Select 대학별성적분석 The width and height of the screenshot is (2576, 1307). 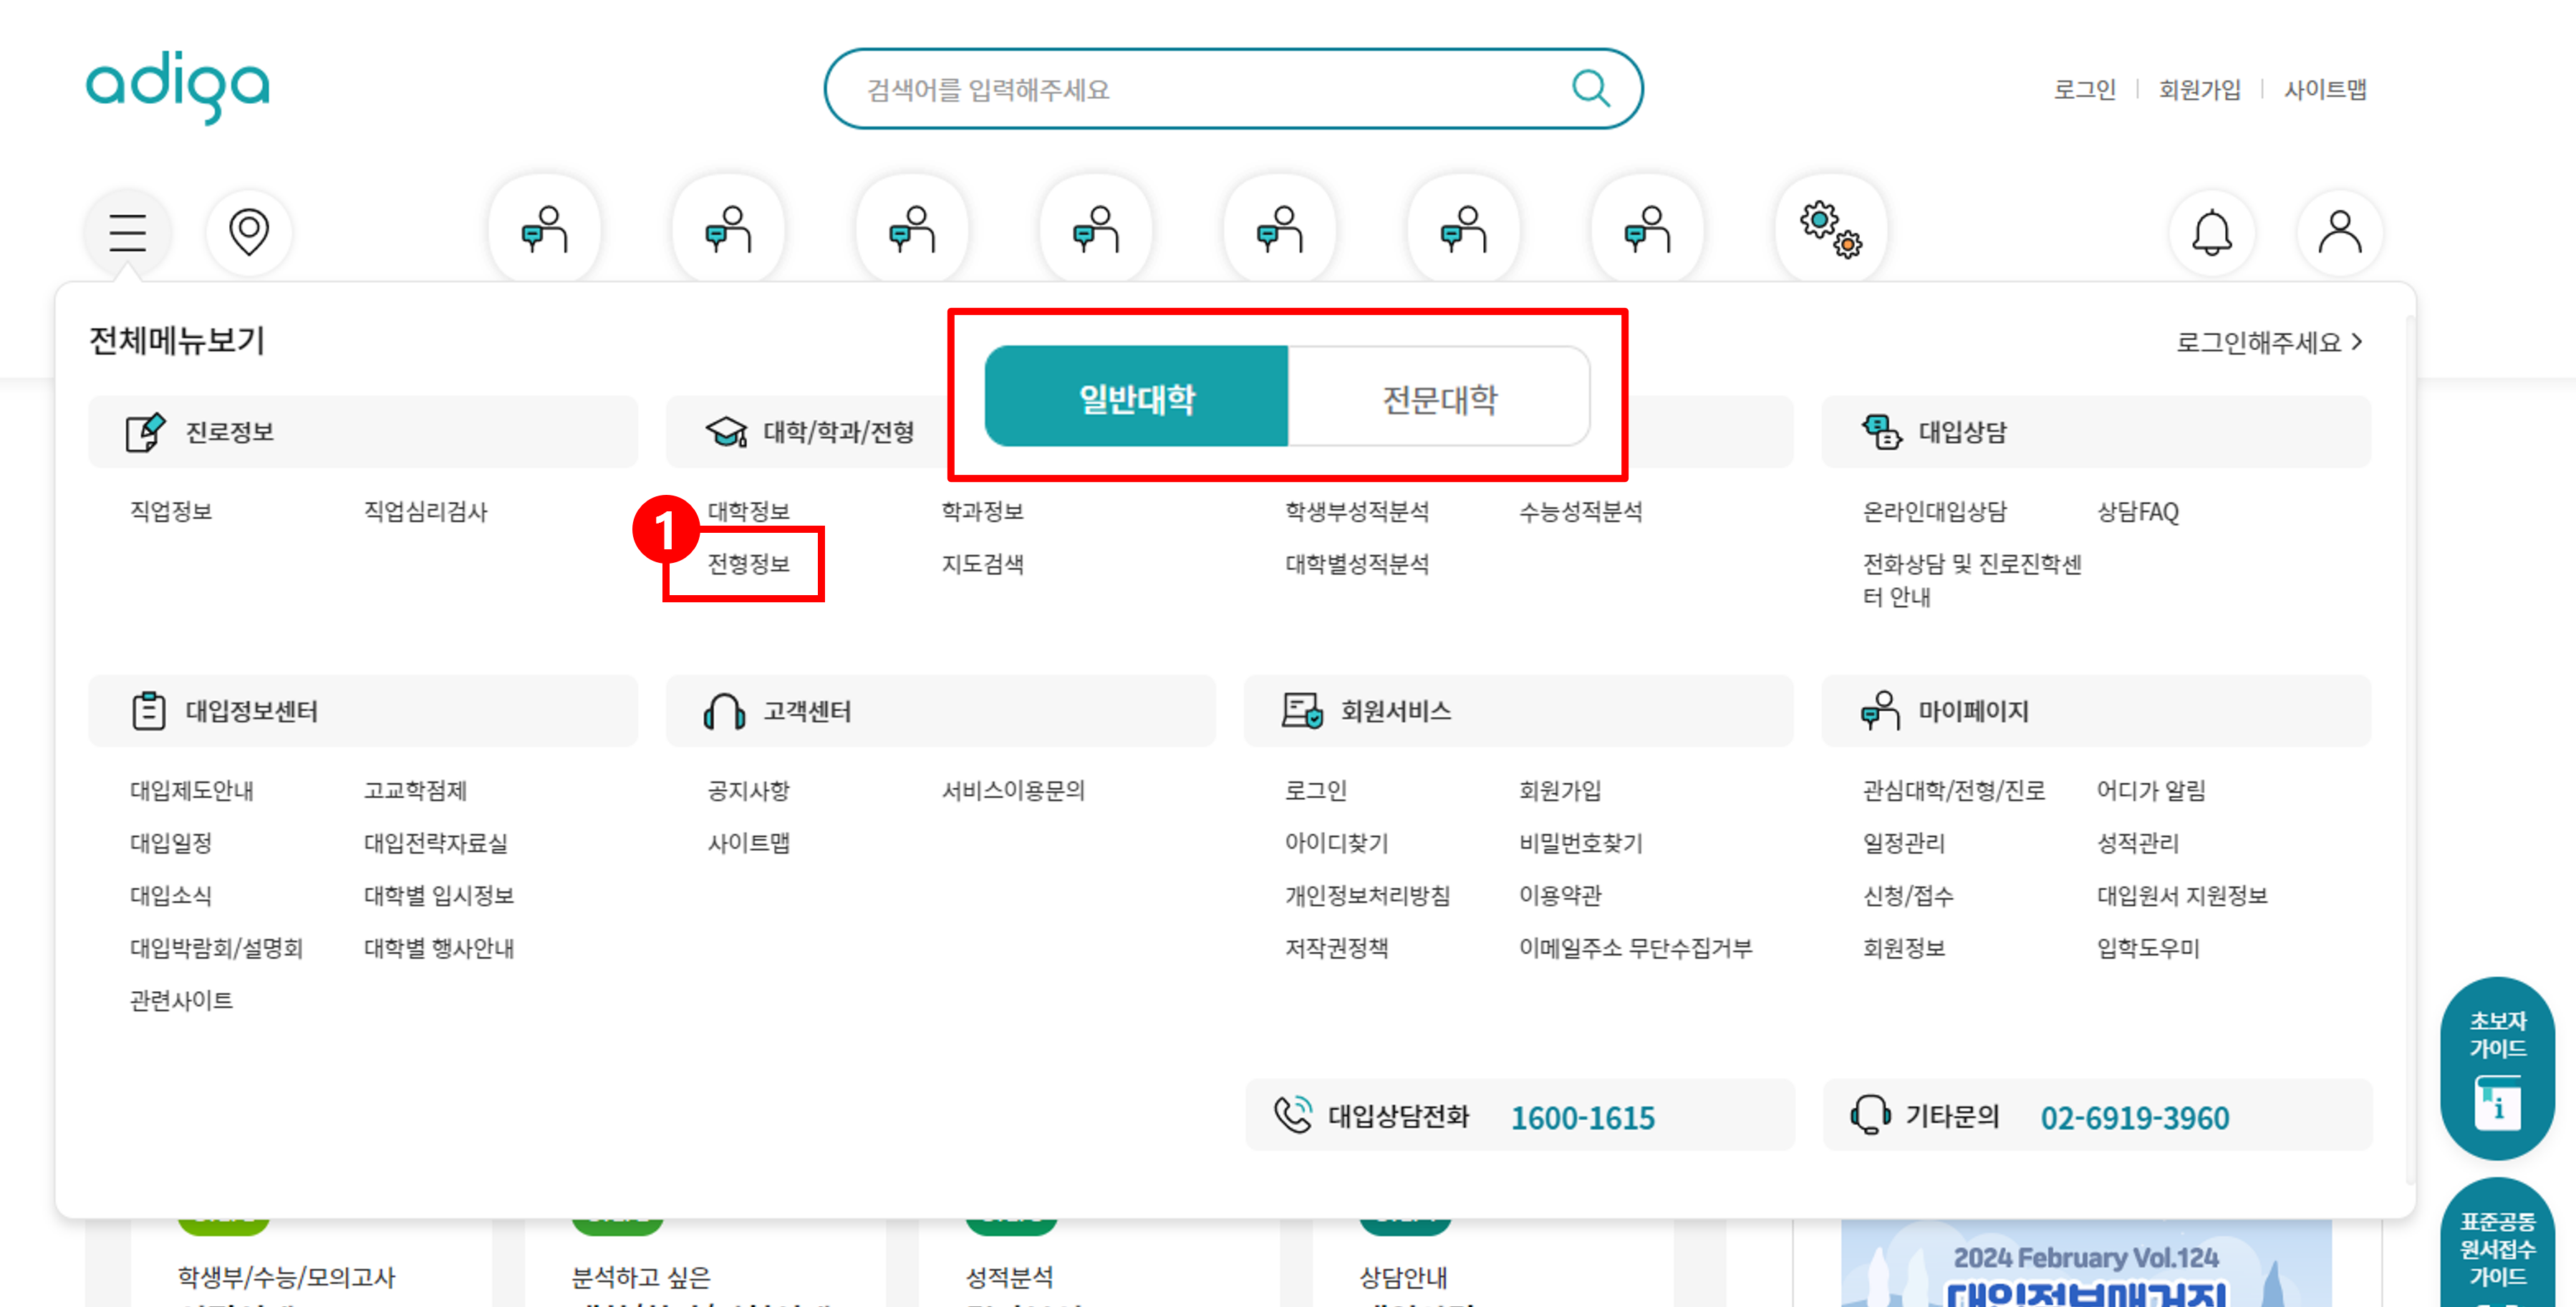click(x=1356, y=564)
